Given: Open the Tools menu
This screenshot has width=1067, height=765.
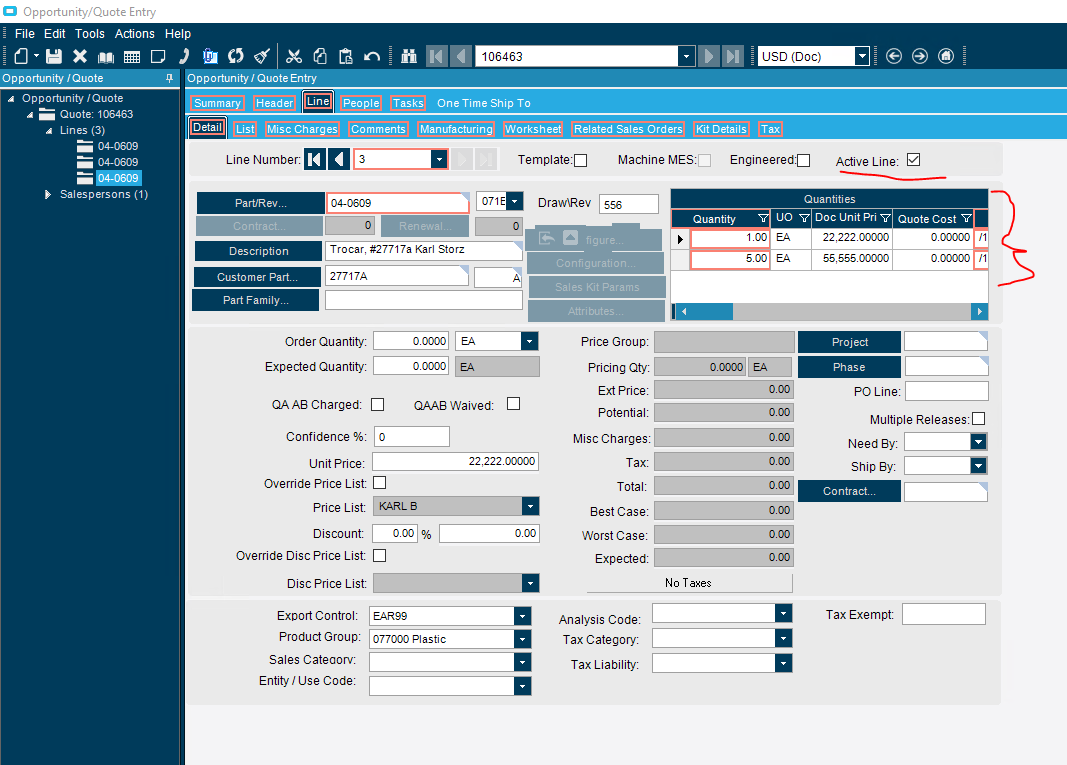Looking at the screenshot, I should (90, 34).
